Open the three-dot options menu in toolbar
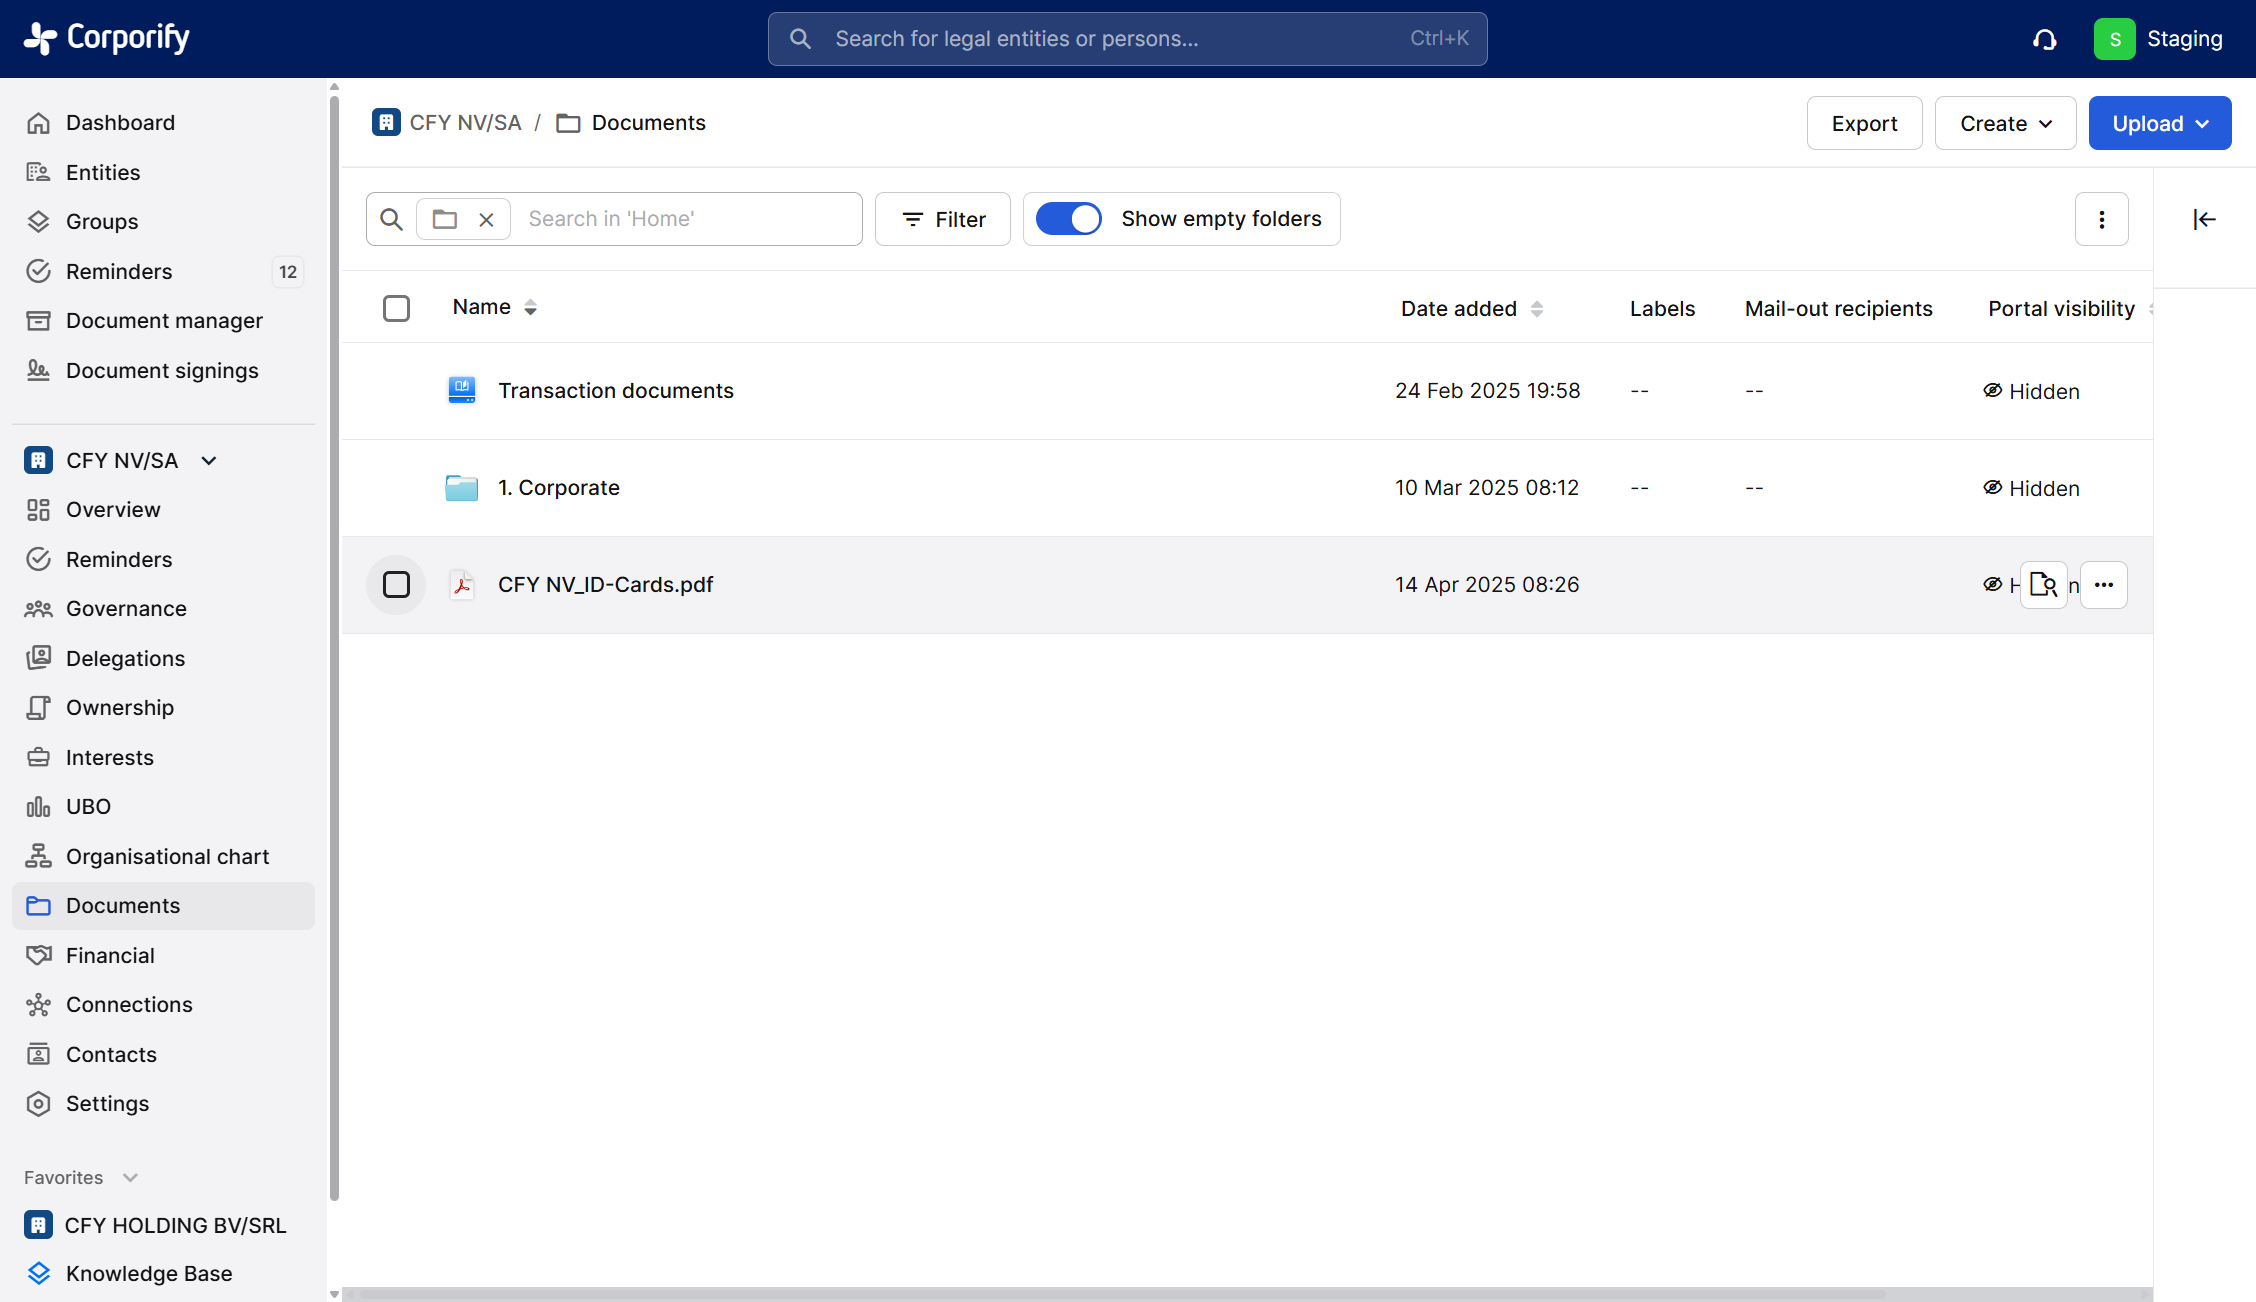The image size is (2256, 1302). (2101, 219)
